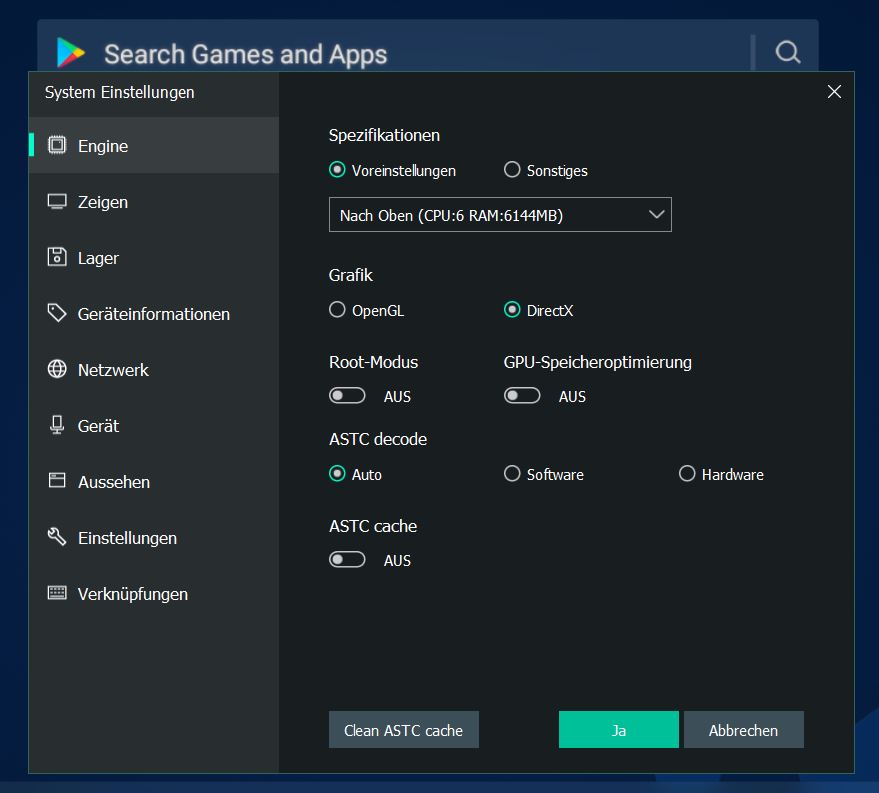Enable the ASTC cache toggle
Screen dimensions: 879x793
point(347,560)
